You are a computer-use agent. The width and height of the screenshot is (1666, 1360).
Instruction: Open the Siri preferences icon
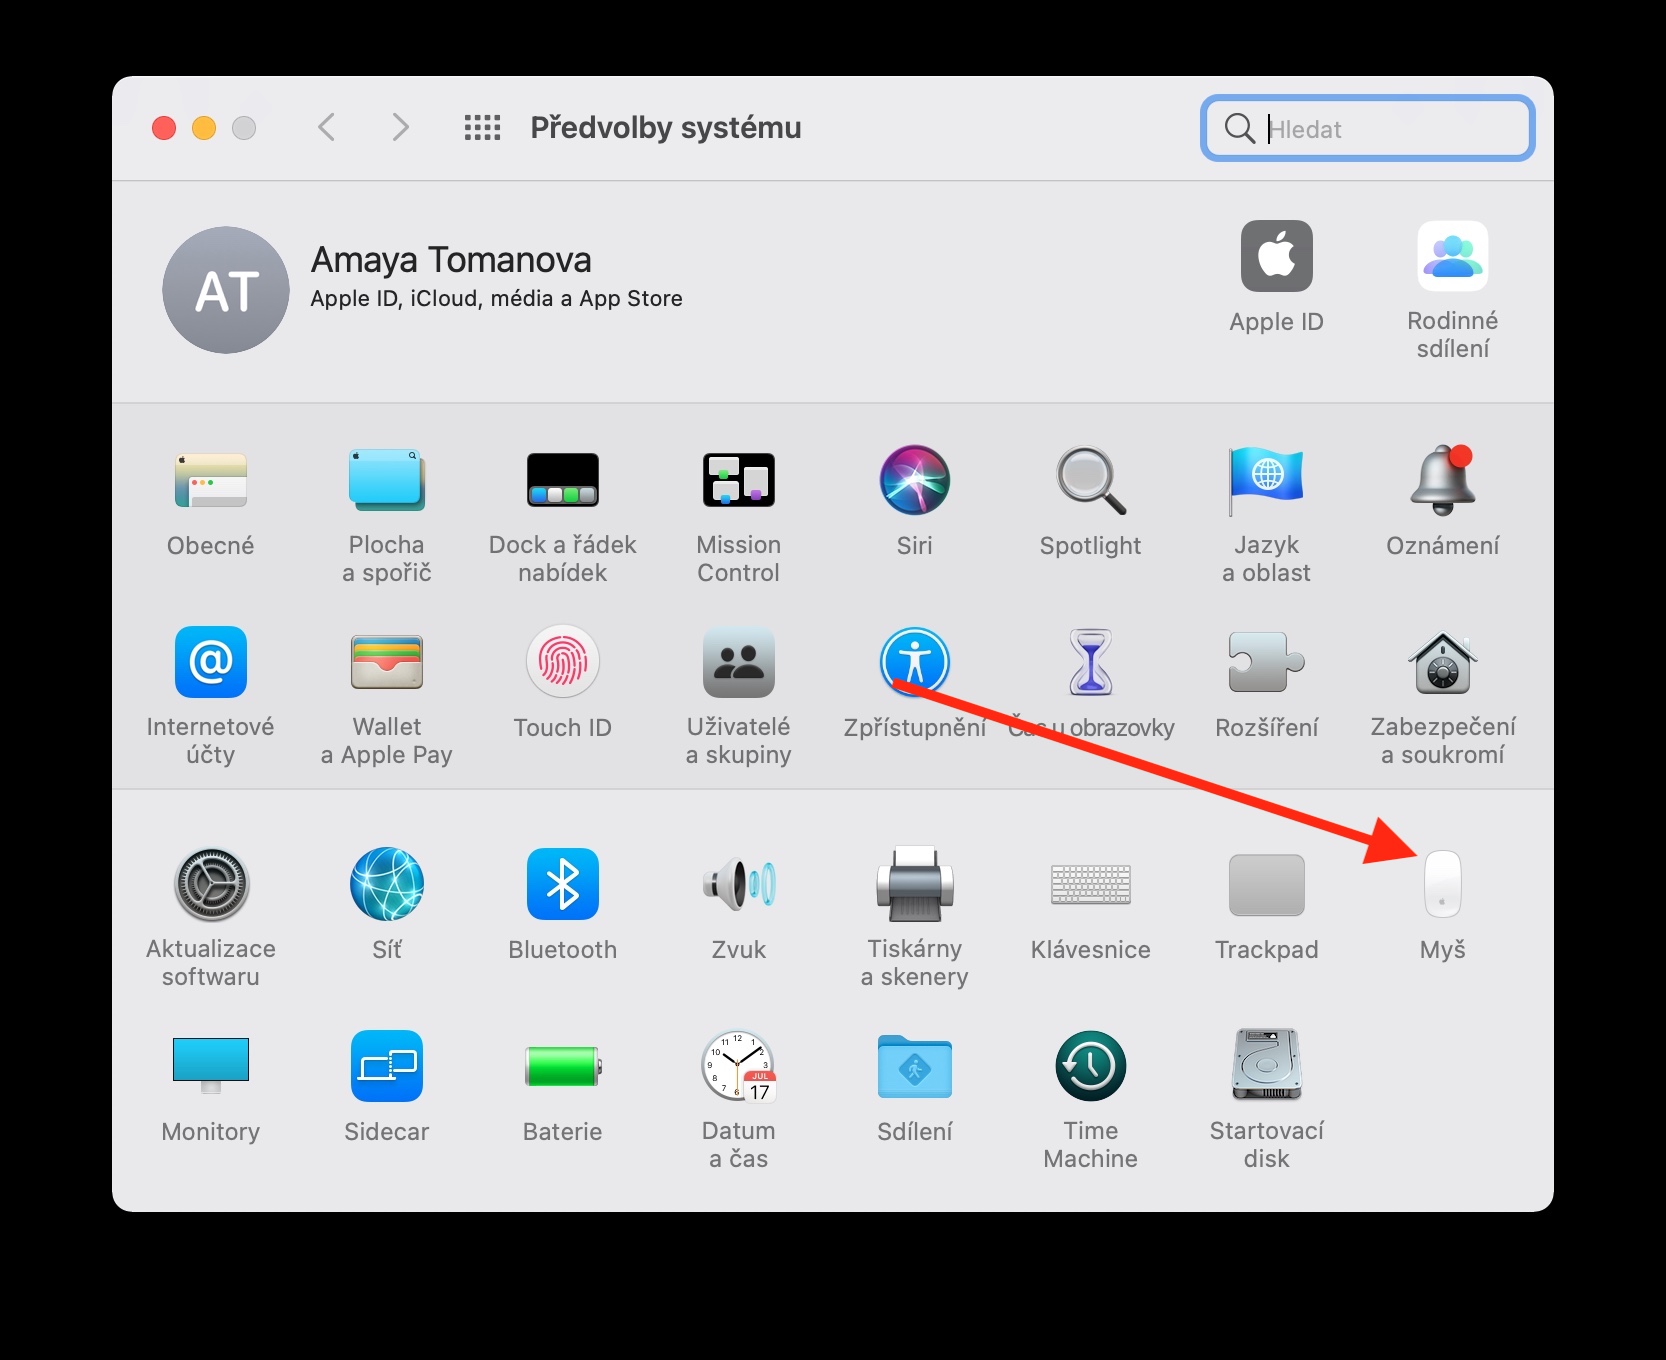pos(915,480)
